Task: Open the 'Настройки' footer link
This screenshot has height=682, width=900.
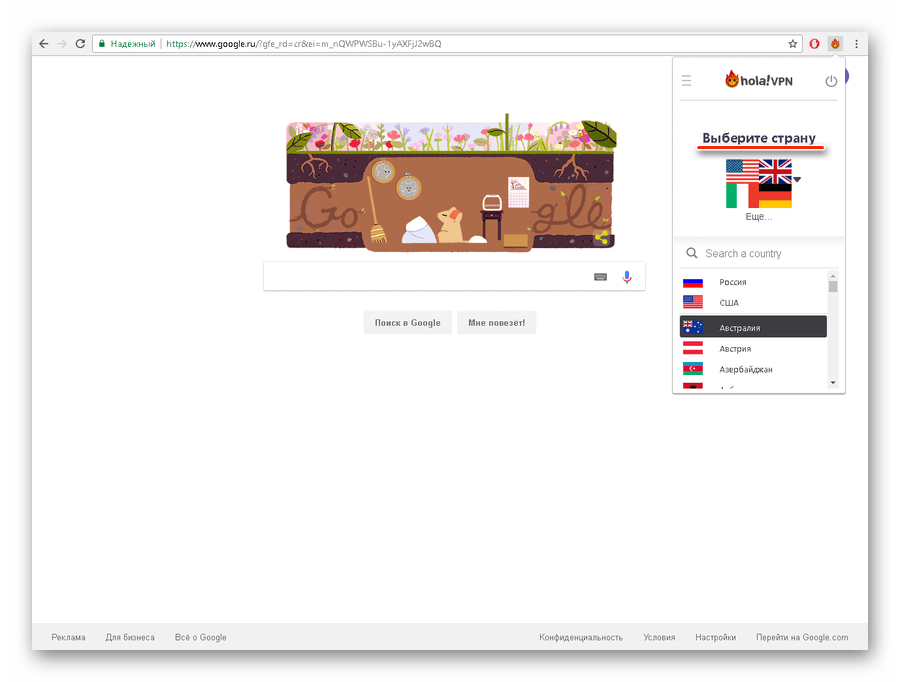Action: pos(716,637)
